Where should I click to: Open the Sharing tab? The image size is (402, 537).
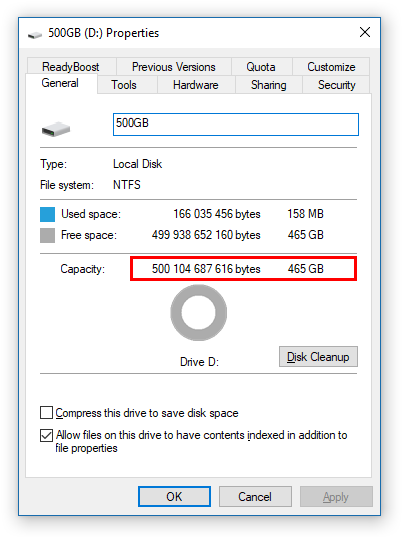tap(268, 85)
